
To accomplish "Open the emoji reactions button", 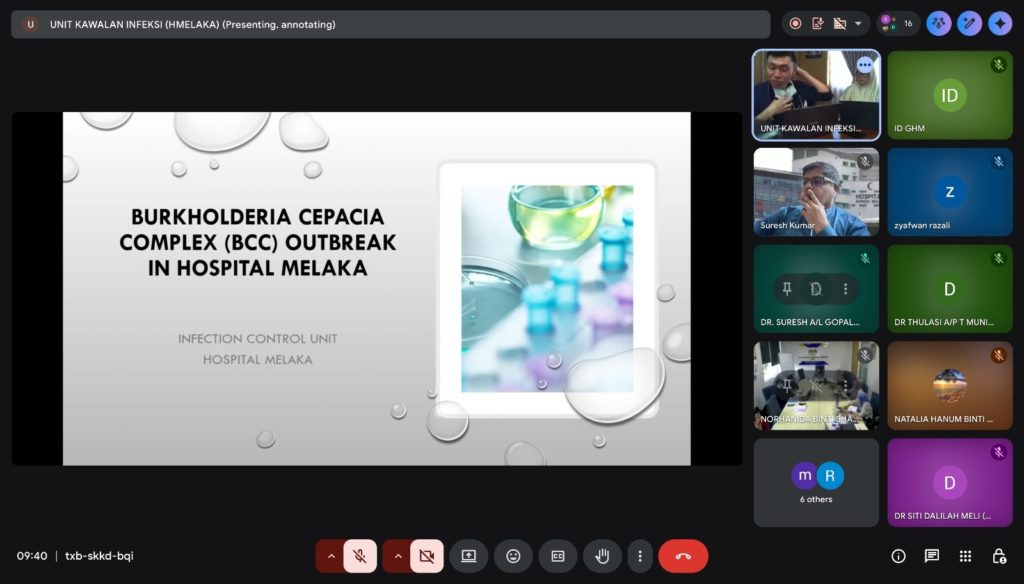I will (513, 556).
